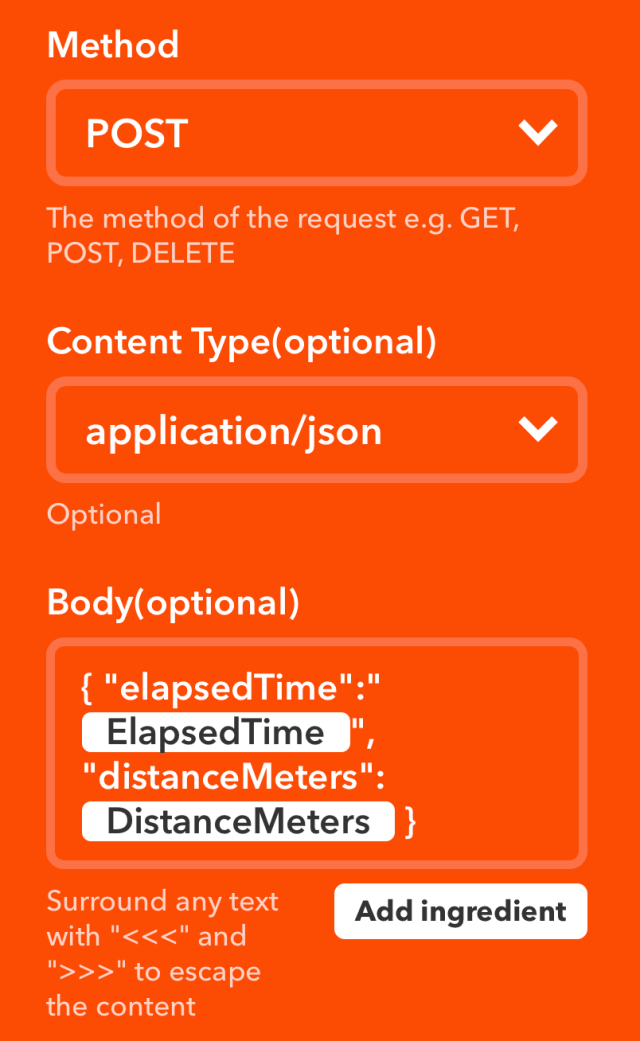The image size is (640, 1041).
Task: Select the ElapsedTime ingredient pill
Action: pyautogui.click(x=216, y=732)
